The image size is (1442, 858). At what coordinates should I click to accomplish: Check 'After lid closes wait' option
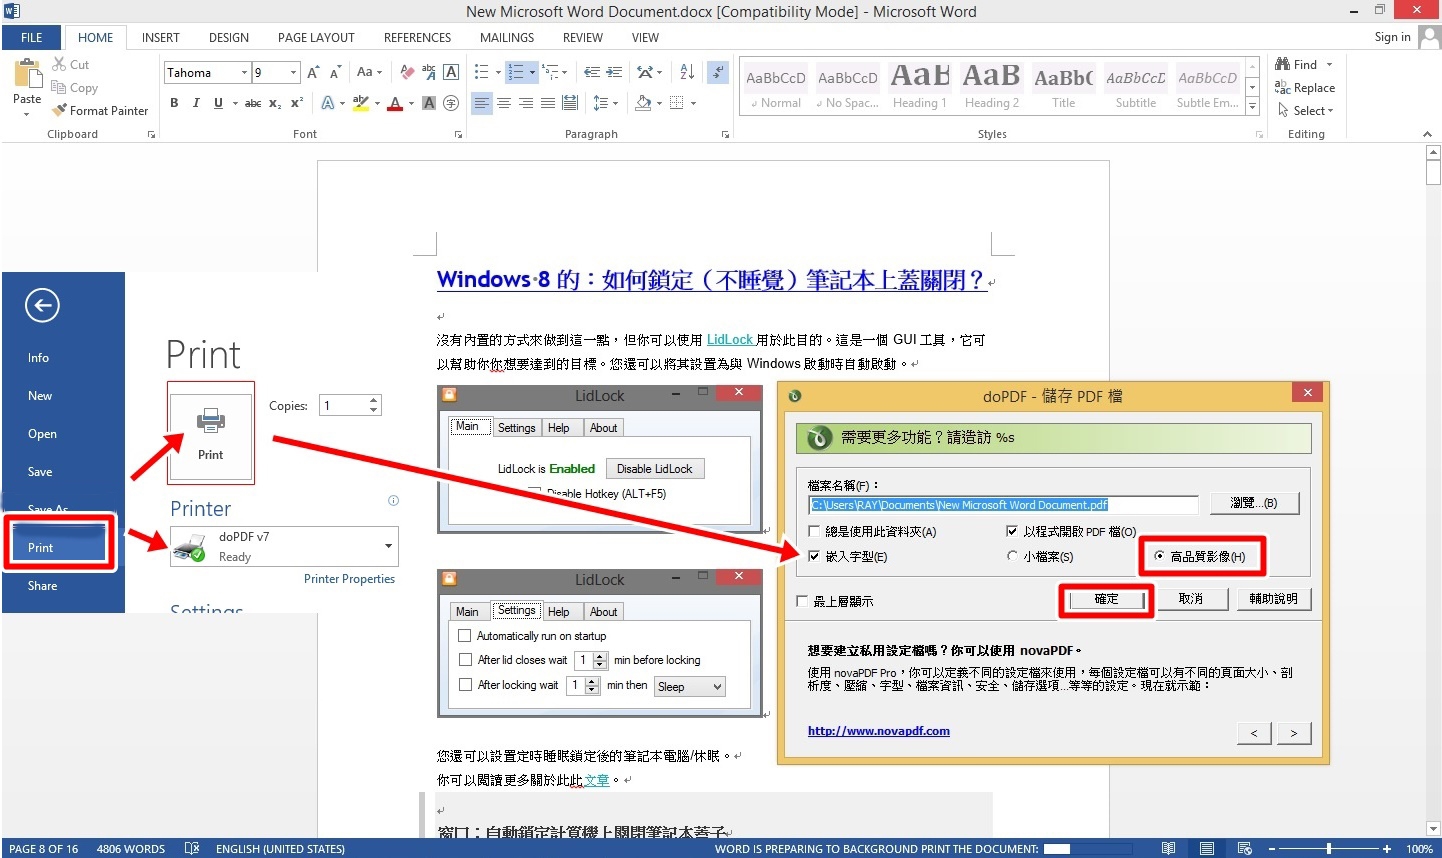pyautogui.click(x=464, y=660)
